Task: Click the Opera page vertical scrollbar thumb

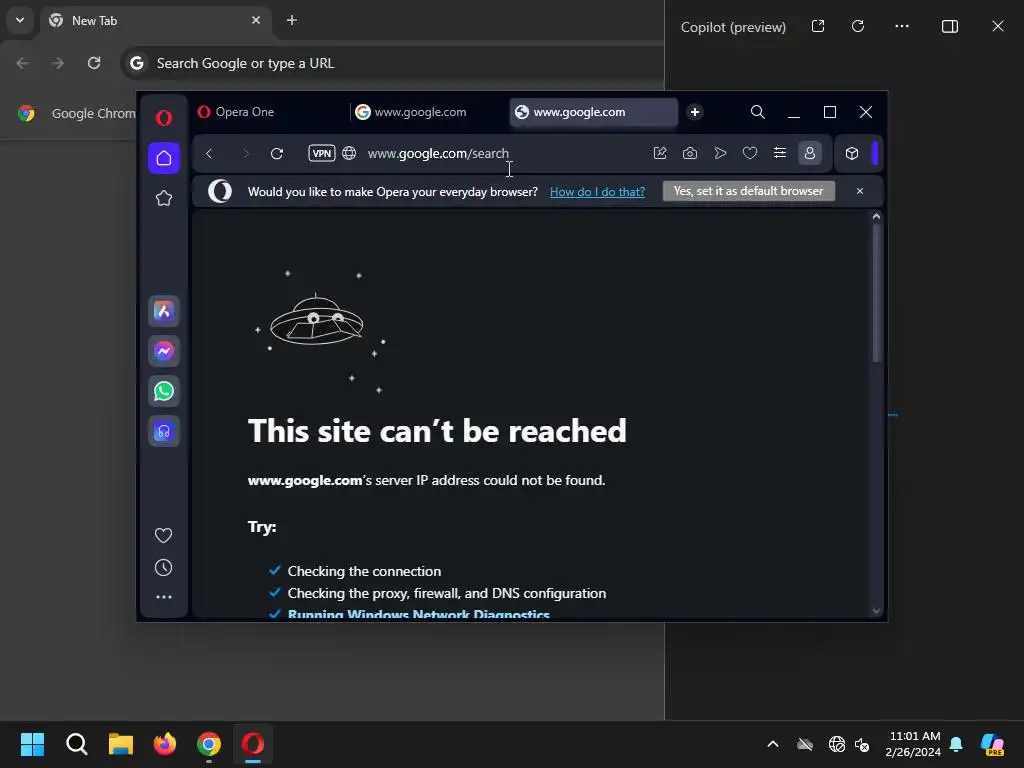Action: 876,293
